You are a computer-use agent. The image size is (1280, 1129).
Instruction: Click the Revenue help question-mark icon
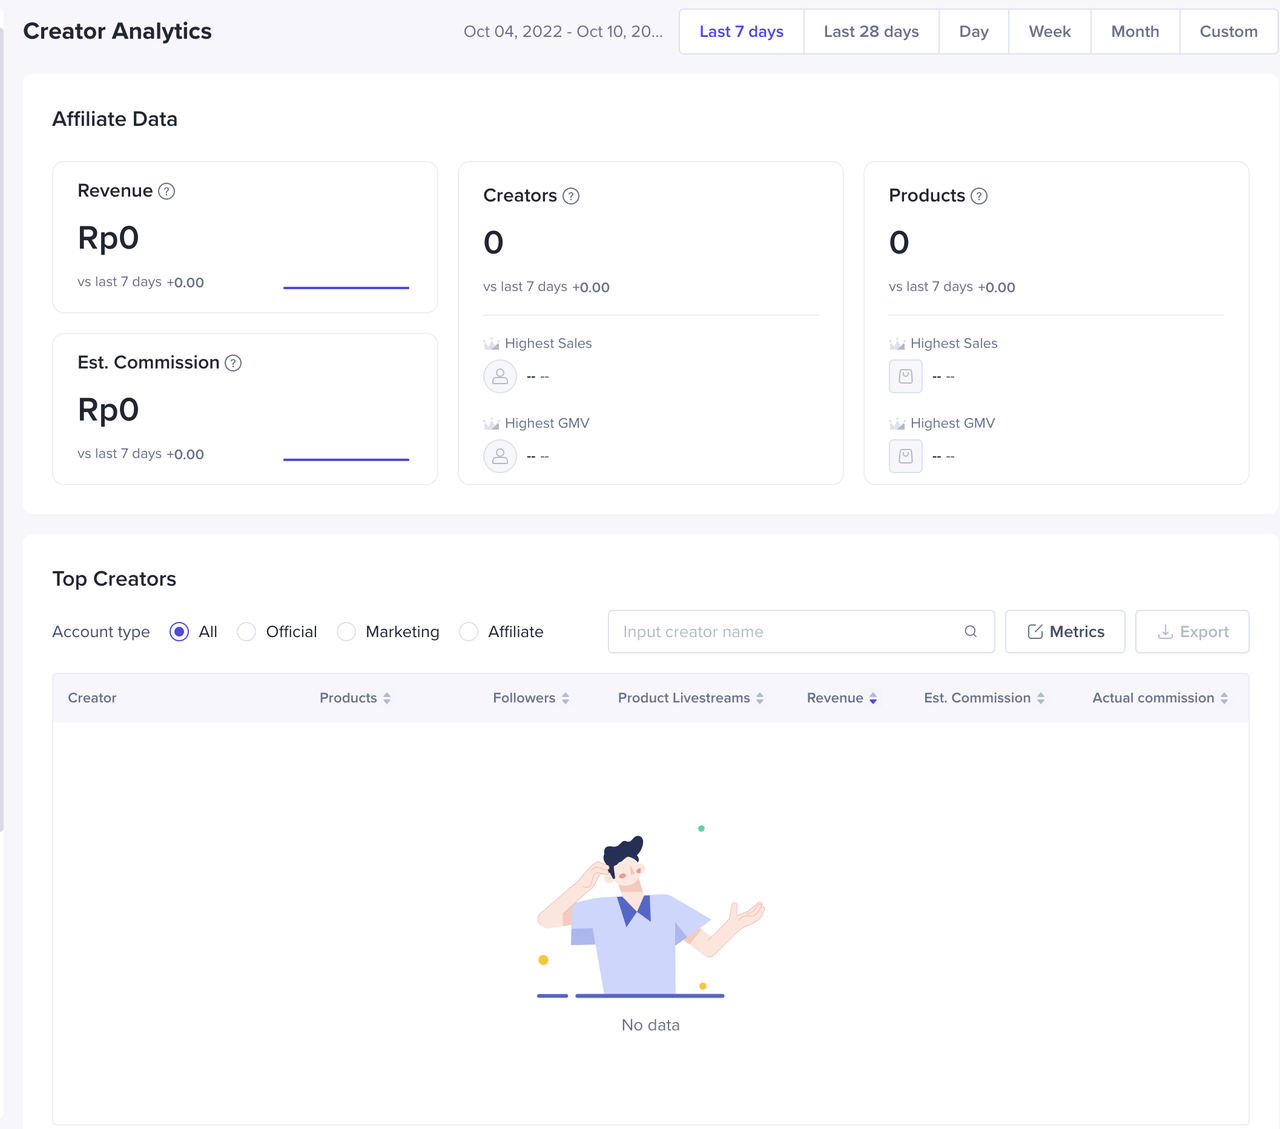click(x=167, y=191)
